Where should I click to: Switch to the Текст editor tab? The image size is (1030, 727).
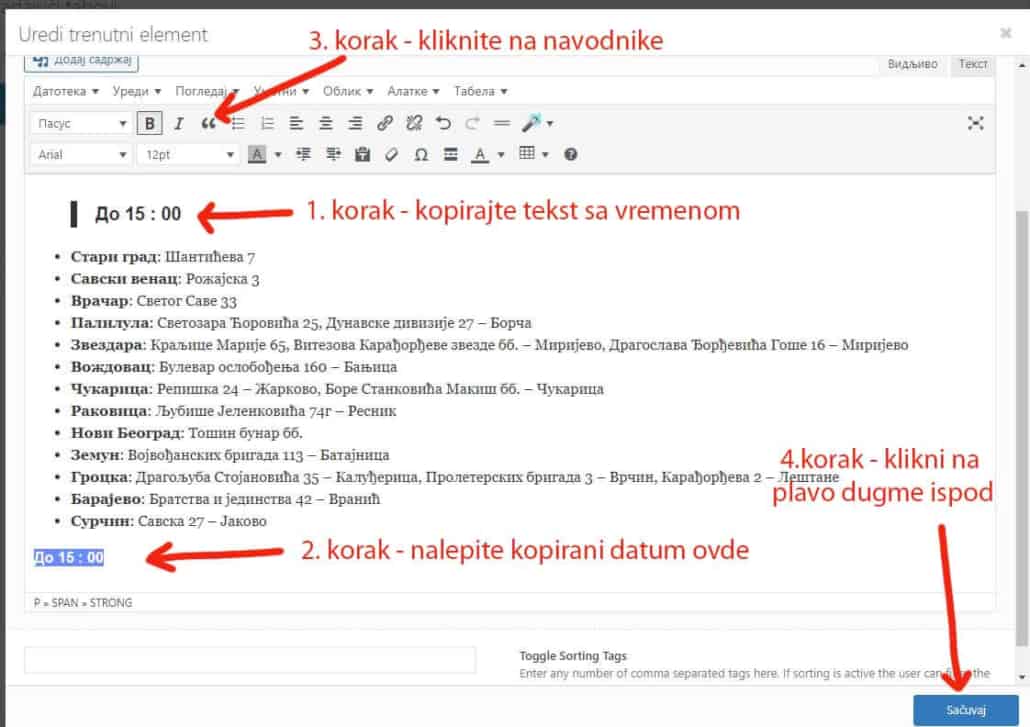coord(973,63)
